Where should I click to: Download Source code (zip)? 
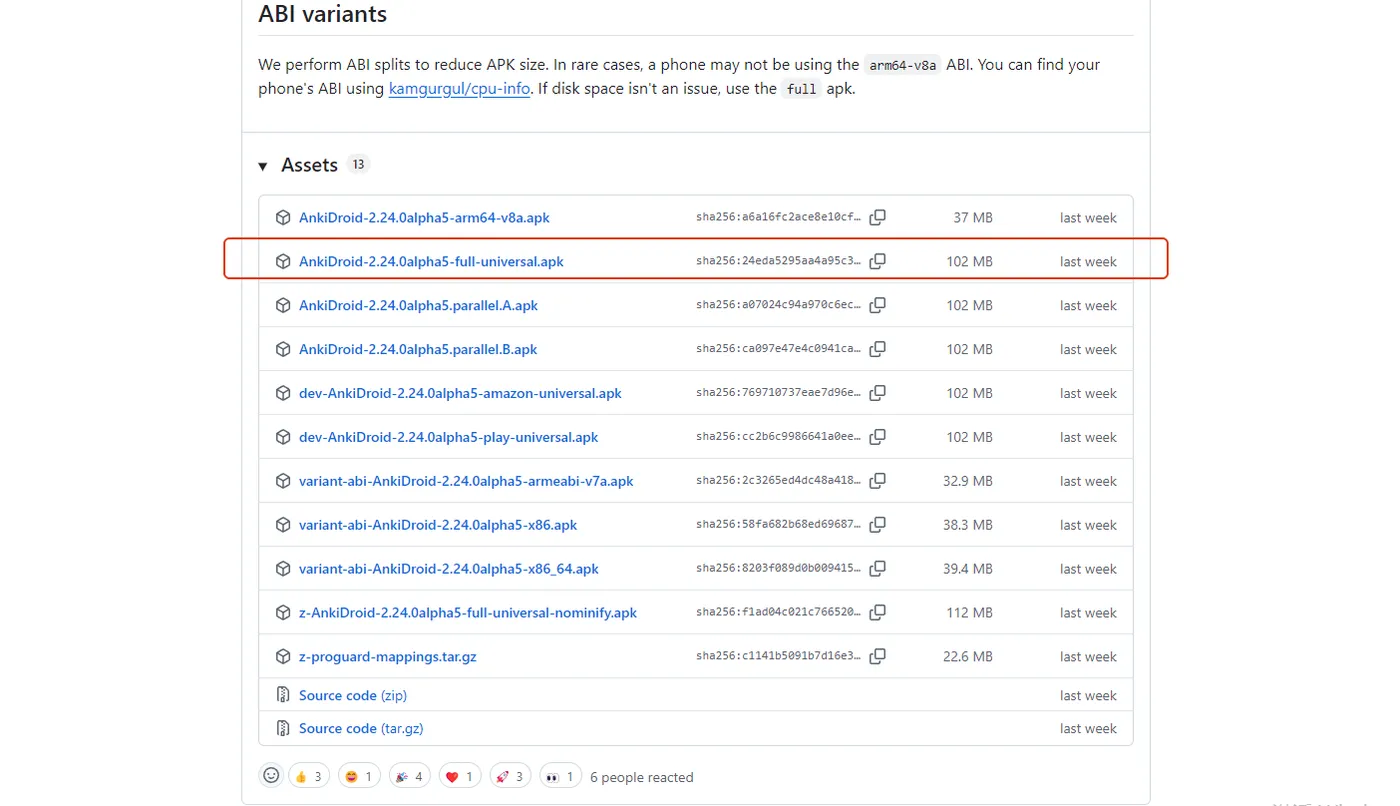point(353,696)
